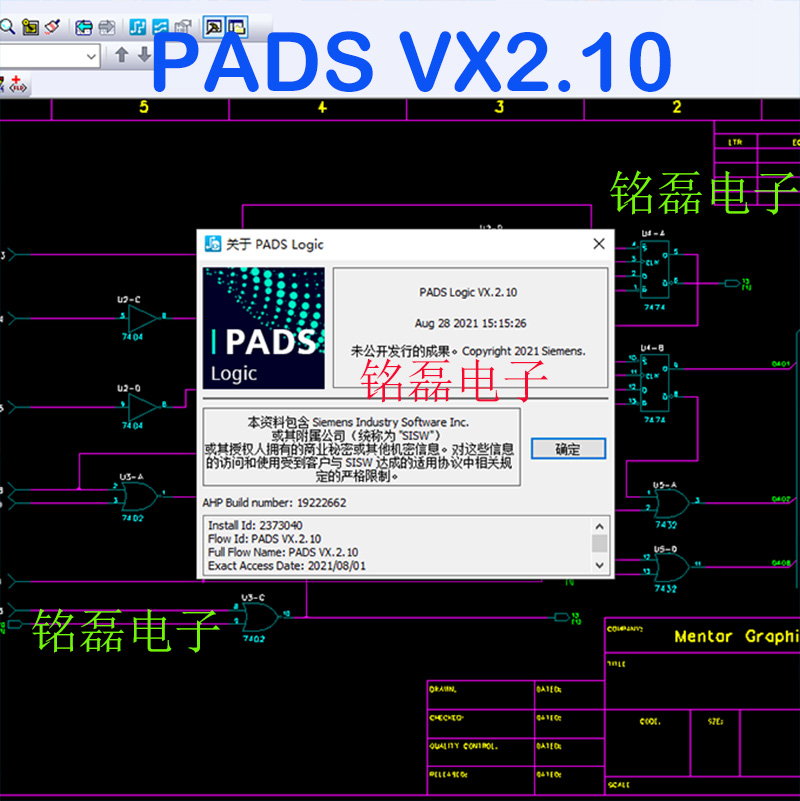
Task: Click the grey down arrow icon
Action: click(x=145, y=55)
